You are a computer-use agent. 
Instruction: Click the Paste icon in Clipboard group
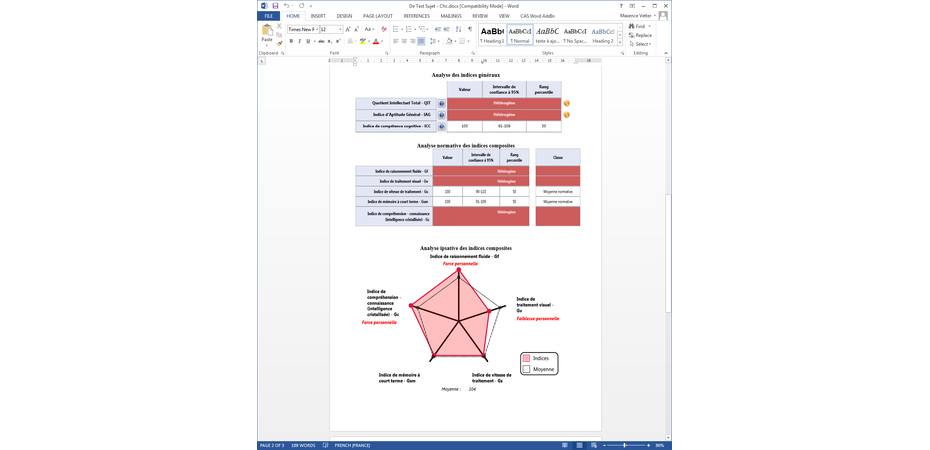tap(267, 33)
